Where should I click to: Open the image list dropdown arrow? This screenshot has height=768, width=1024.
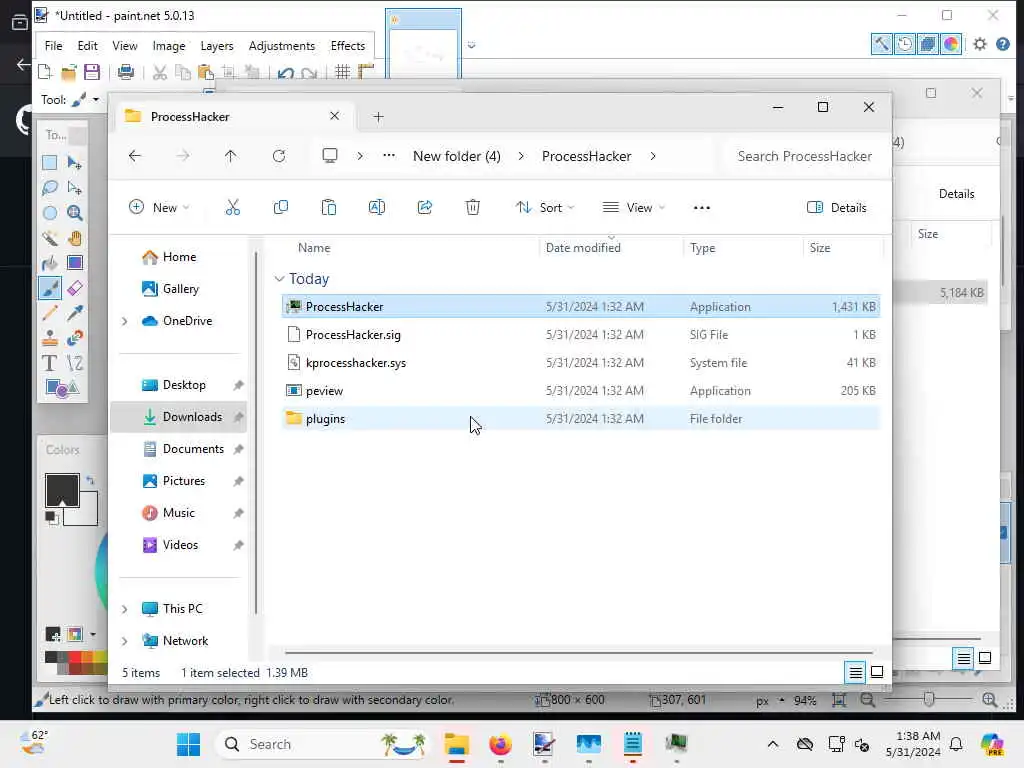click(472, 45)
